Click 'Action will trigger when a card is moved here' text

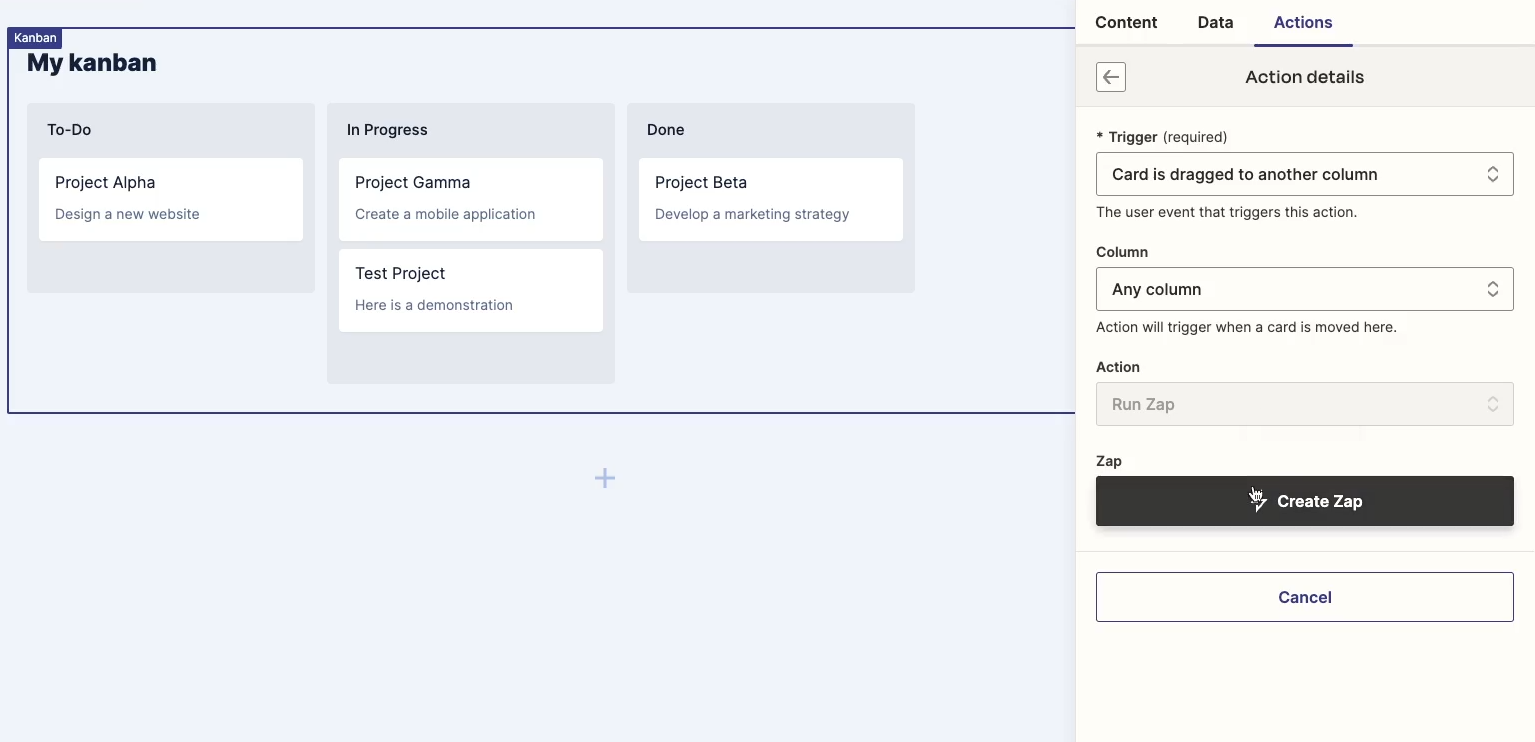1246,327
